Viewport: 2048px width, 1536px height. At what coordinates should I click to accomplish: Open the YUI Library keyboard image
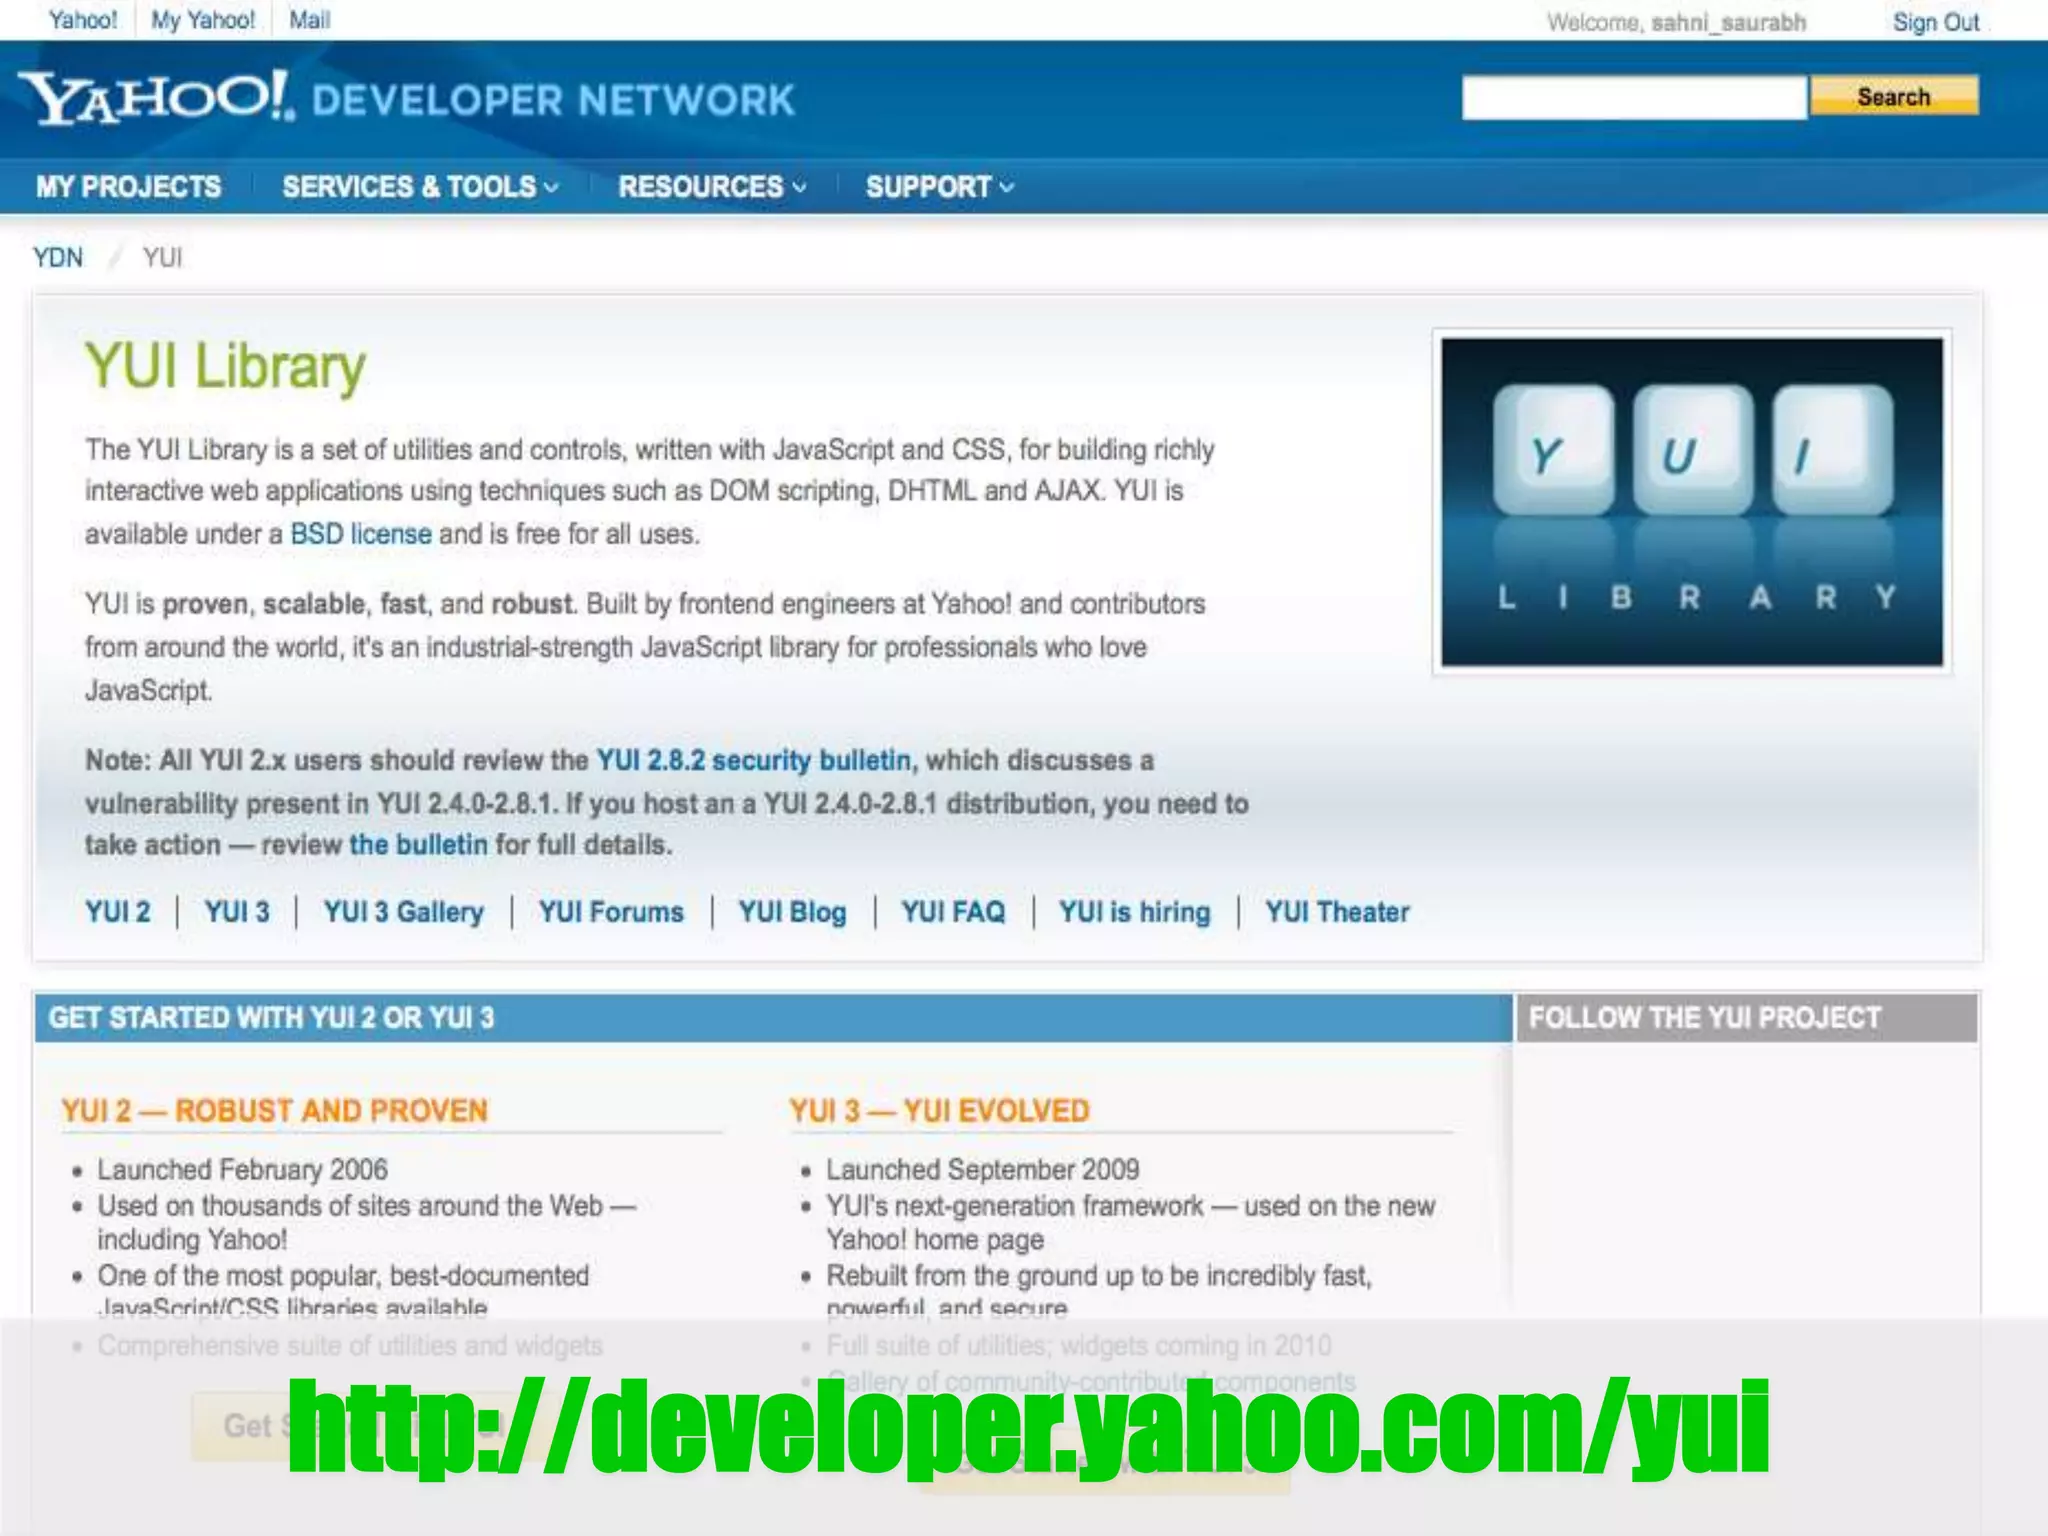1692,502
